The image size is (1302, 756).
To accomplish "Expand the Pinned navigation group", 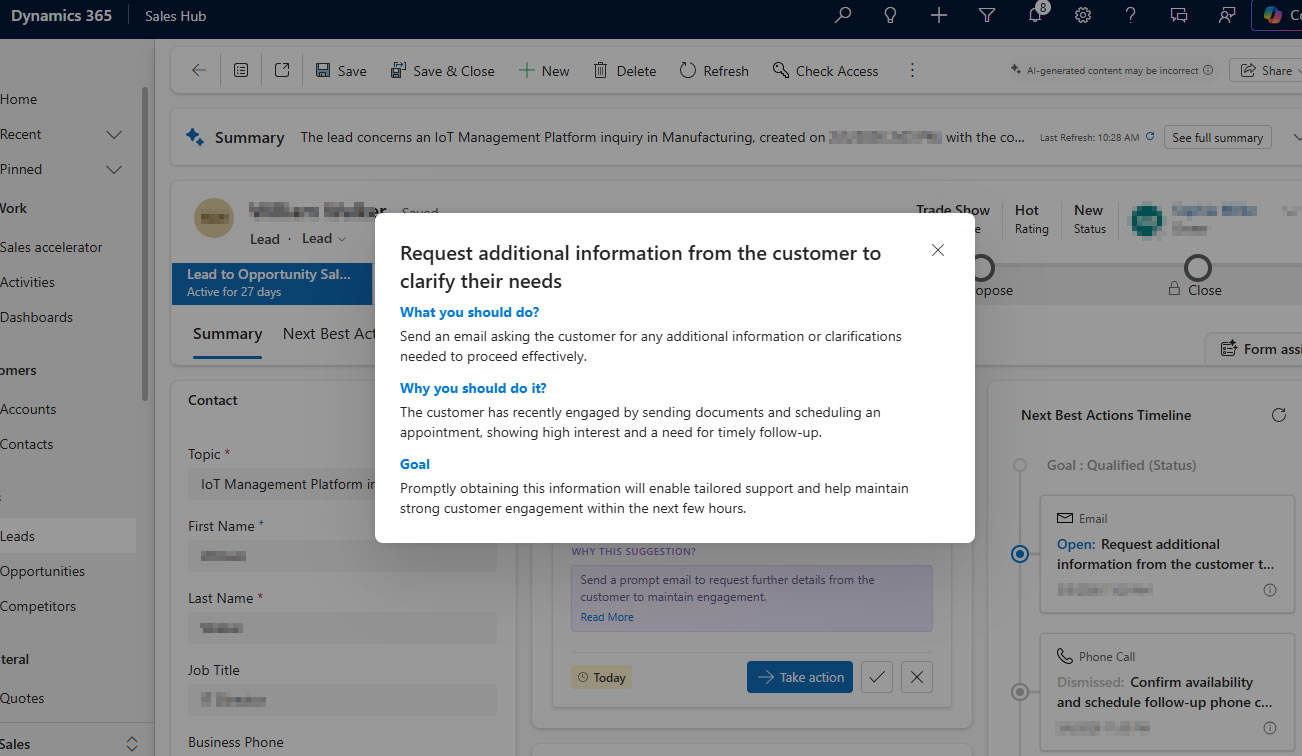I will [114, 169].
